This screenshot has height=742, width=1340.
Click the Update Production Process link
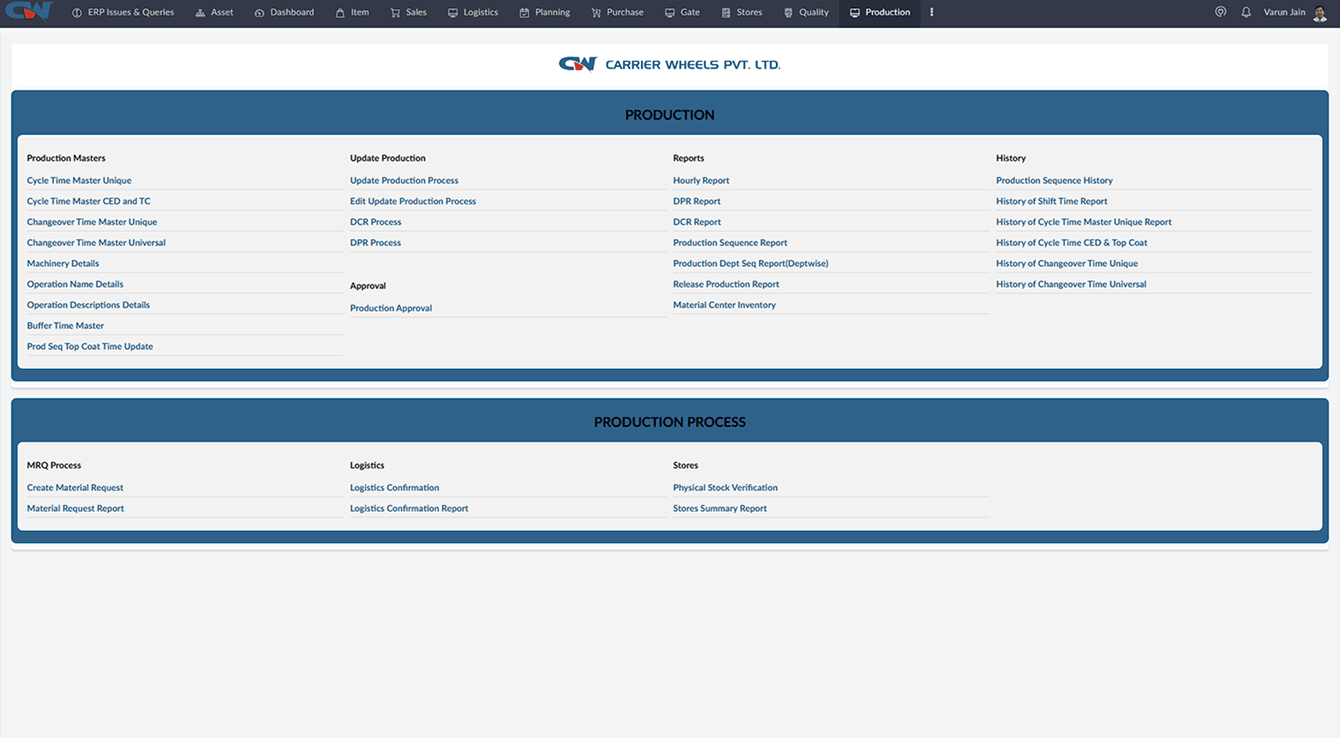(x=404, y=180)
